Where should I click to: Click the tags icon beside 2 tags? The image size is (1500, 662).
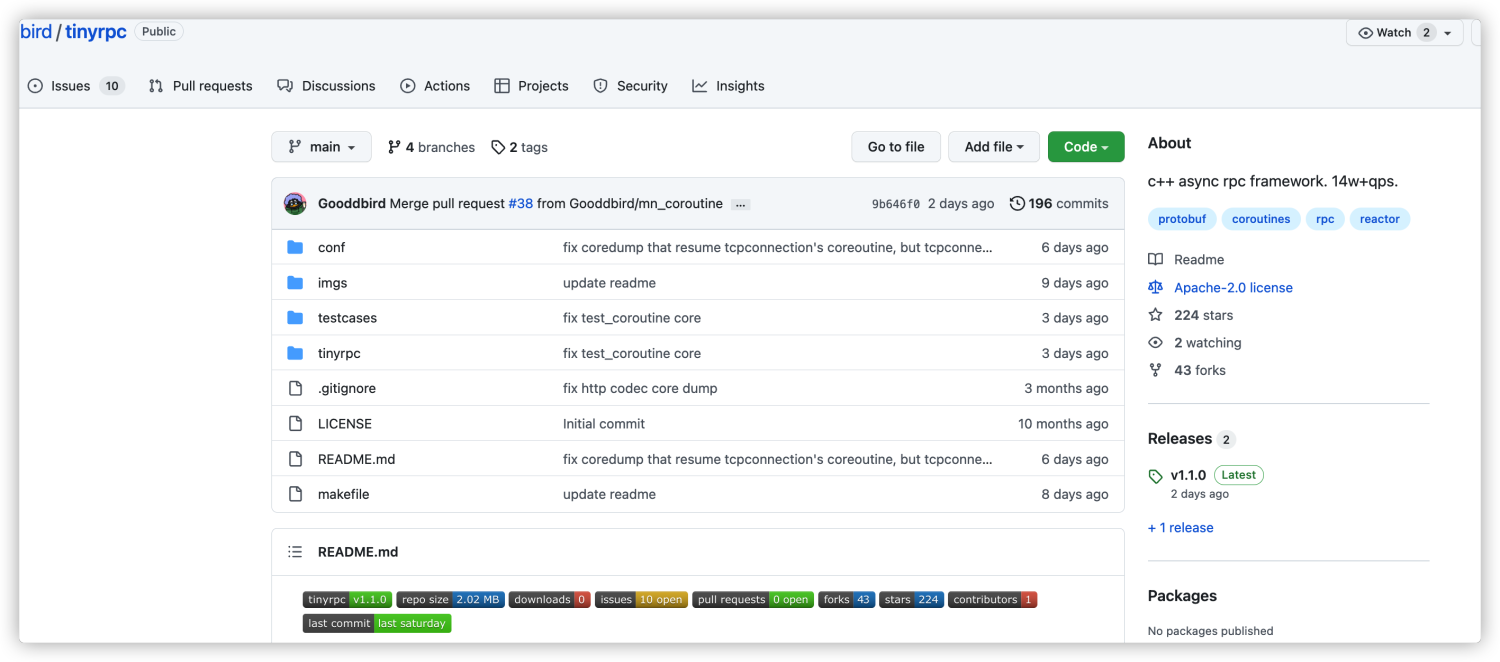coord(498,147)
